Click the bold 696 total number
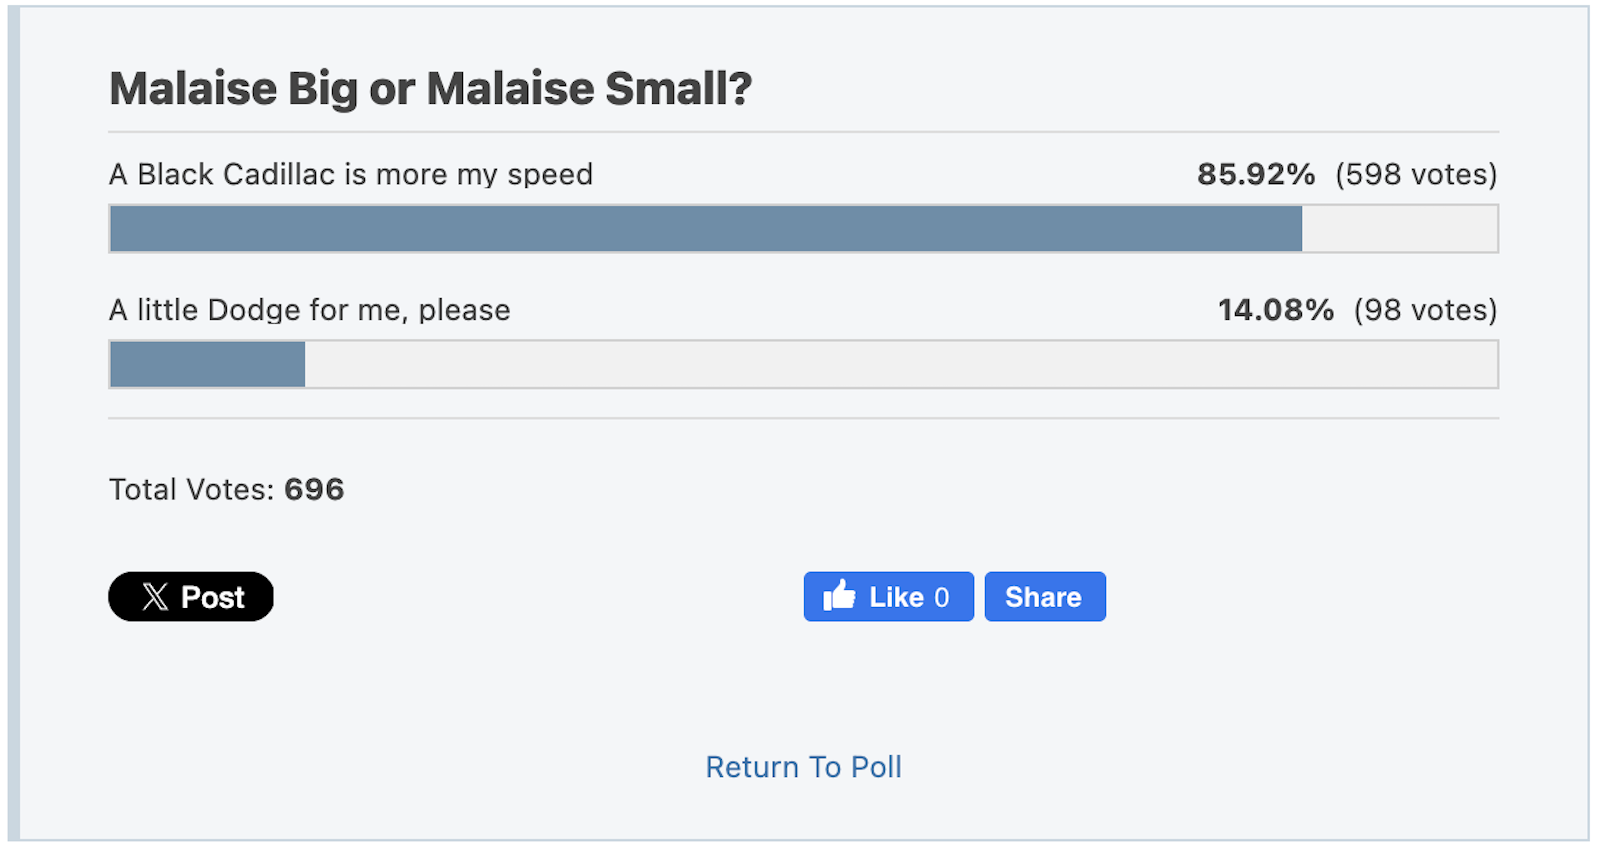Screen dimensions: 1600x849 click(314, 490)
